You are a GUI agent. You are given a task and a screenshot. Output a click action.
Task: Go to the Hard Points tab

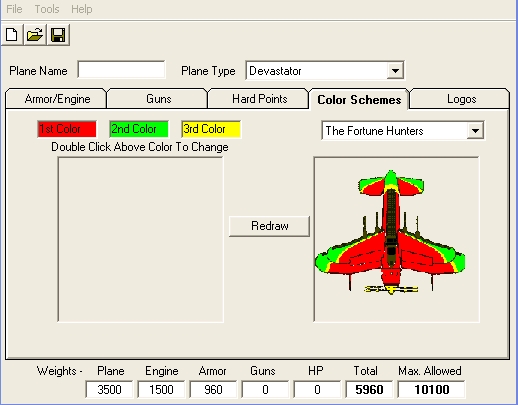(259, 99)
